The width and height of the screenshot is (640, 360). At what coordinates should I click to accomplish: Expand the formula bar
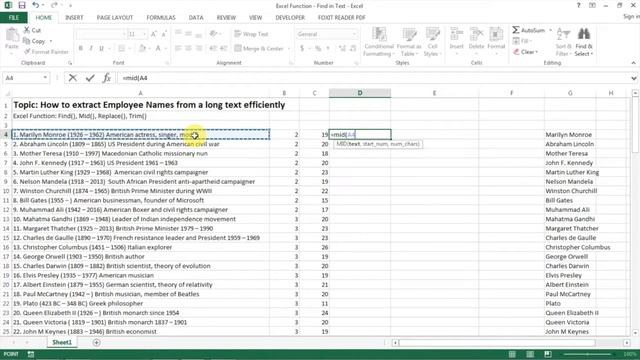(633, 78)
